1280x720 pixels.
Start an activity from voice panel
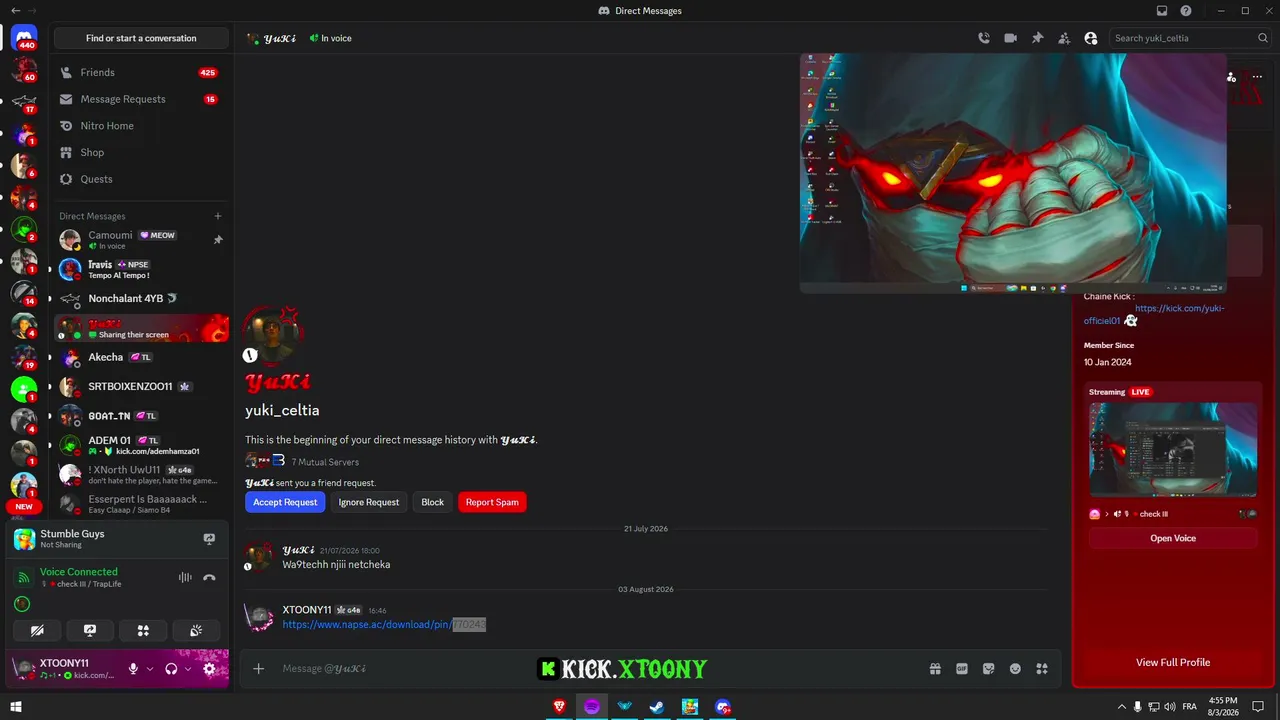click(143, 630)
